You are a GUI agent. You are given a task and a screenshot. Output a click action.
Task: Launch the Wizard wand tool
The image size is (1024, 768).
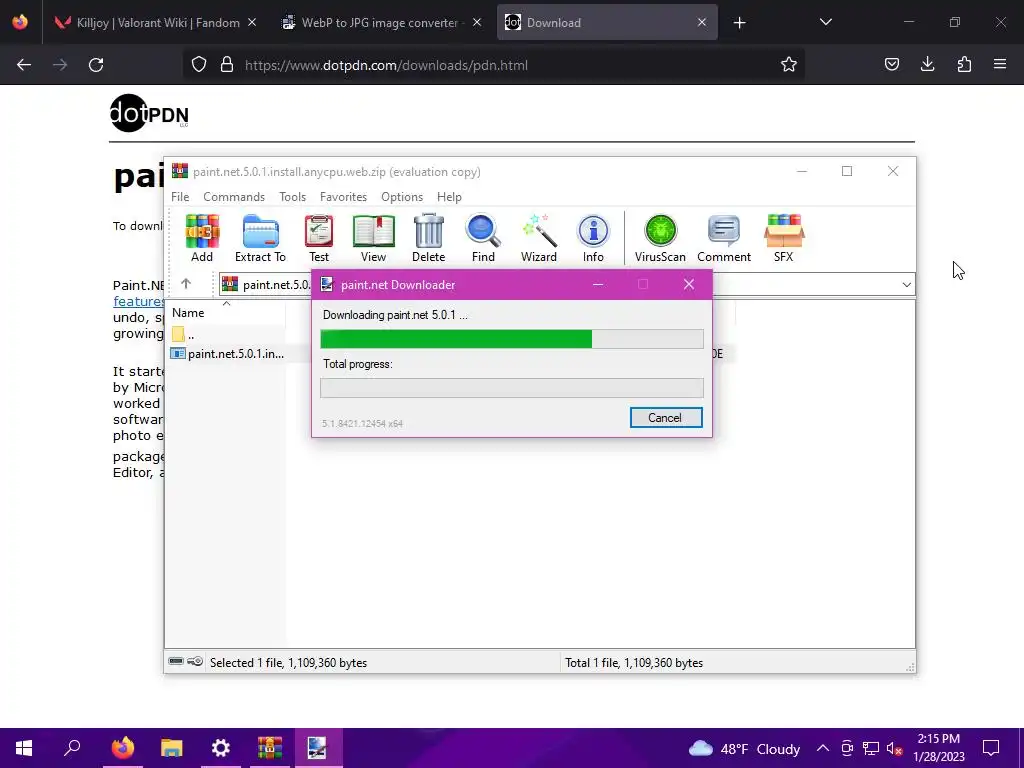[x=539, y=238]
